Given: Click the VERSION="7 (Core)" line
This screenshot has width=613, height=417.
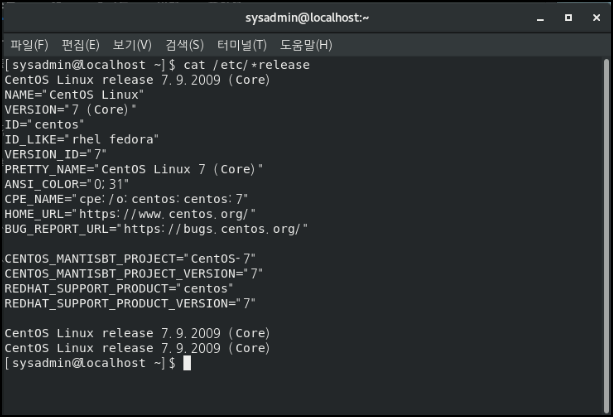Looking at the screenshot, I should (70, 109).
